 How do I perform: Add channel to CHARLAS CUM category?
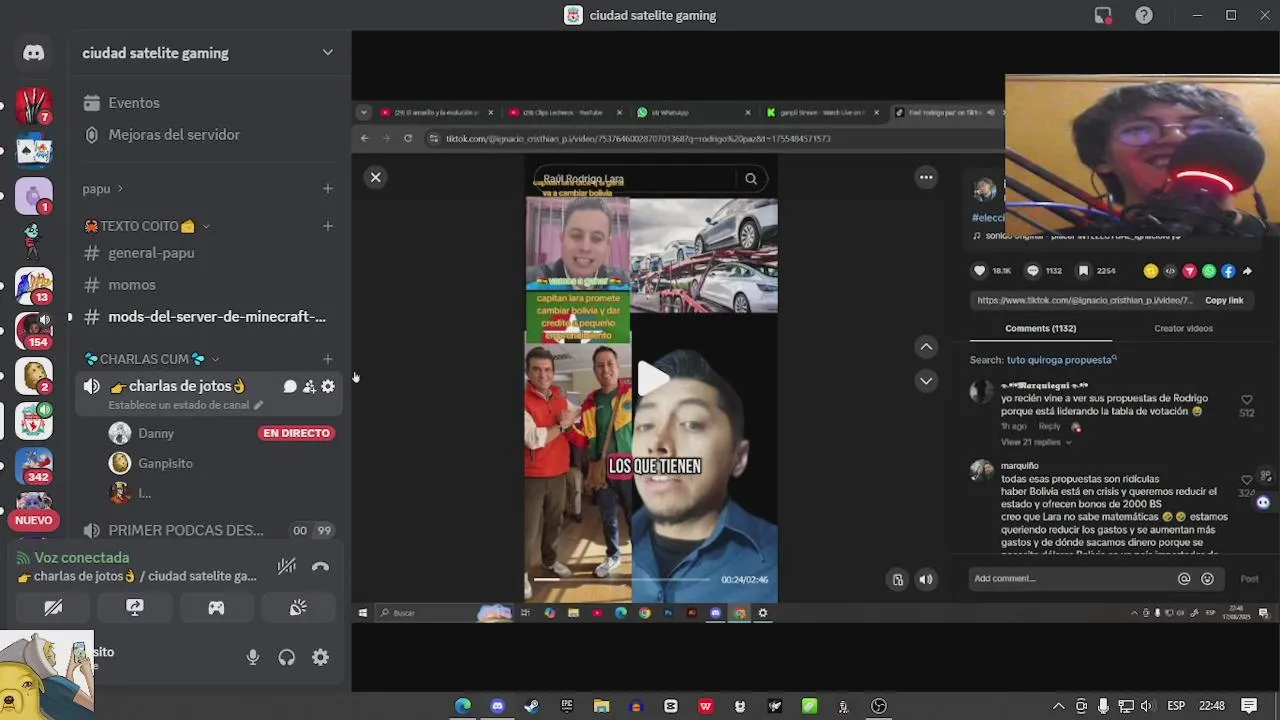[327, 359]
